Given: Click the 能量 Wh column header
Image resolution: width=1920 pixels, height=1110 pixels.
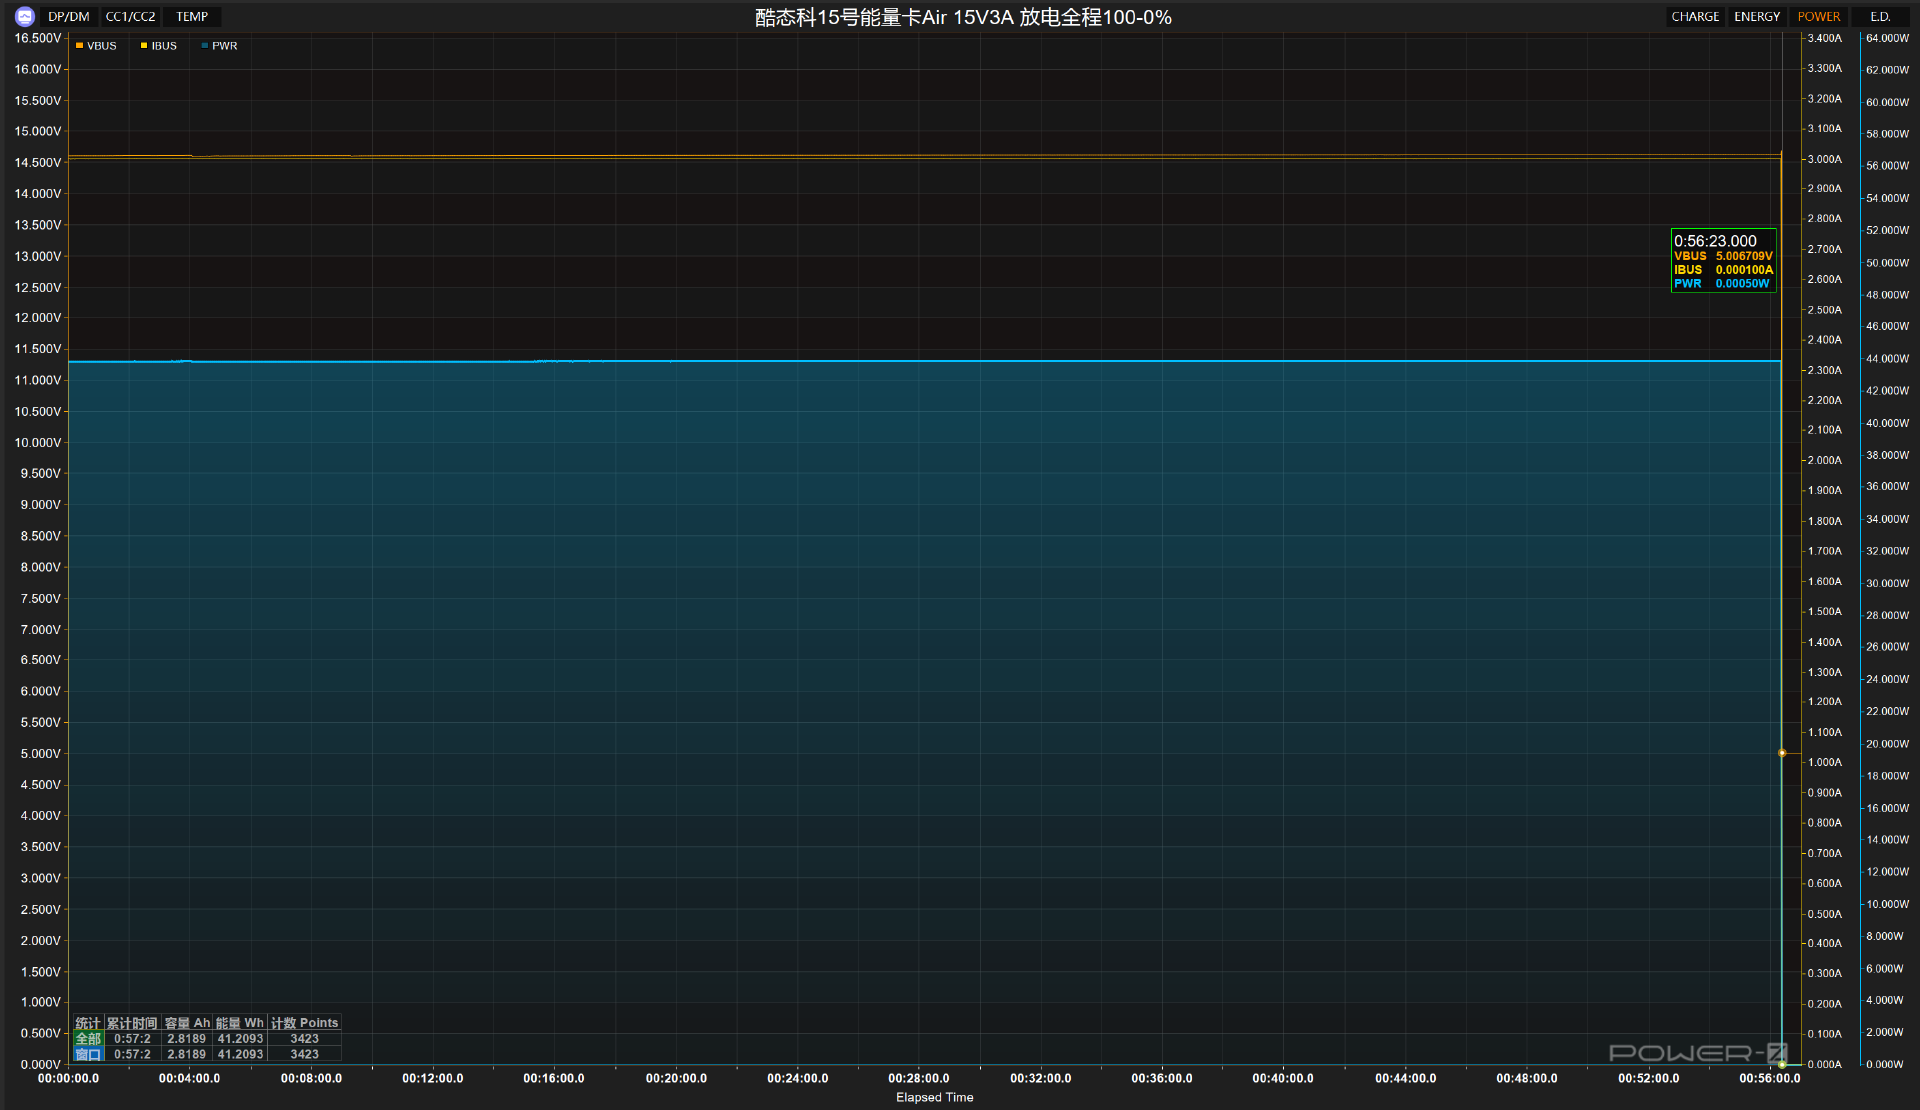Looking at the screenshot, I should coord(240,1023).
